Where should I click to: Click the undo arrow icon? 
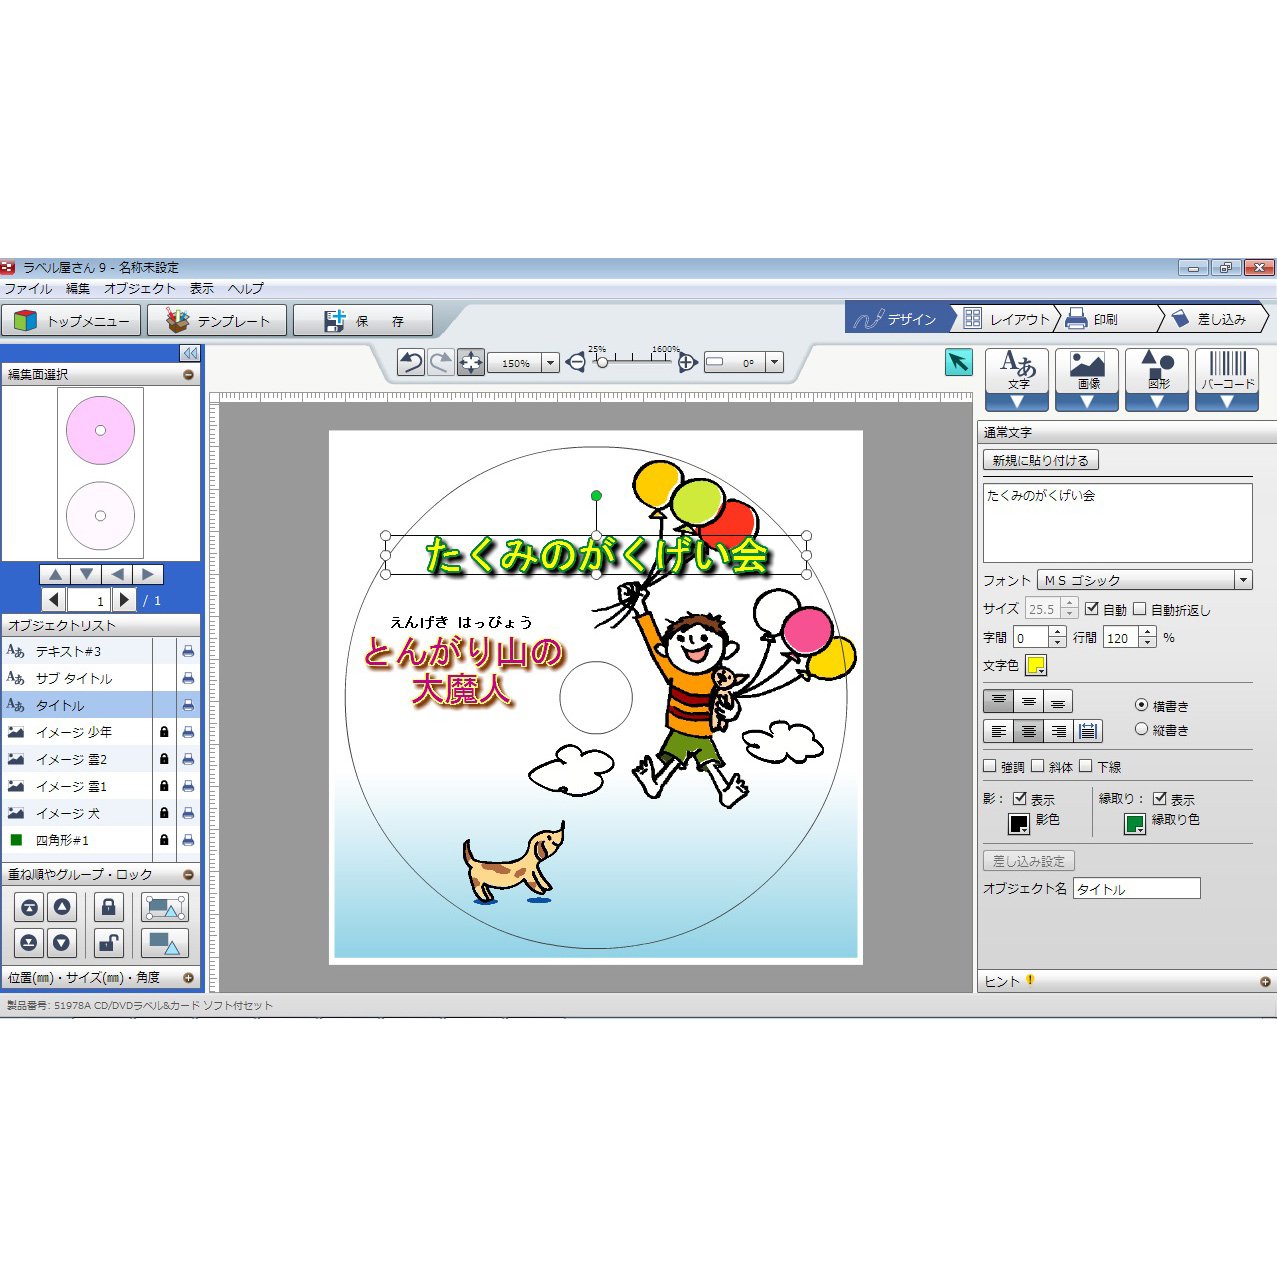click(x=411, y=362)
